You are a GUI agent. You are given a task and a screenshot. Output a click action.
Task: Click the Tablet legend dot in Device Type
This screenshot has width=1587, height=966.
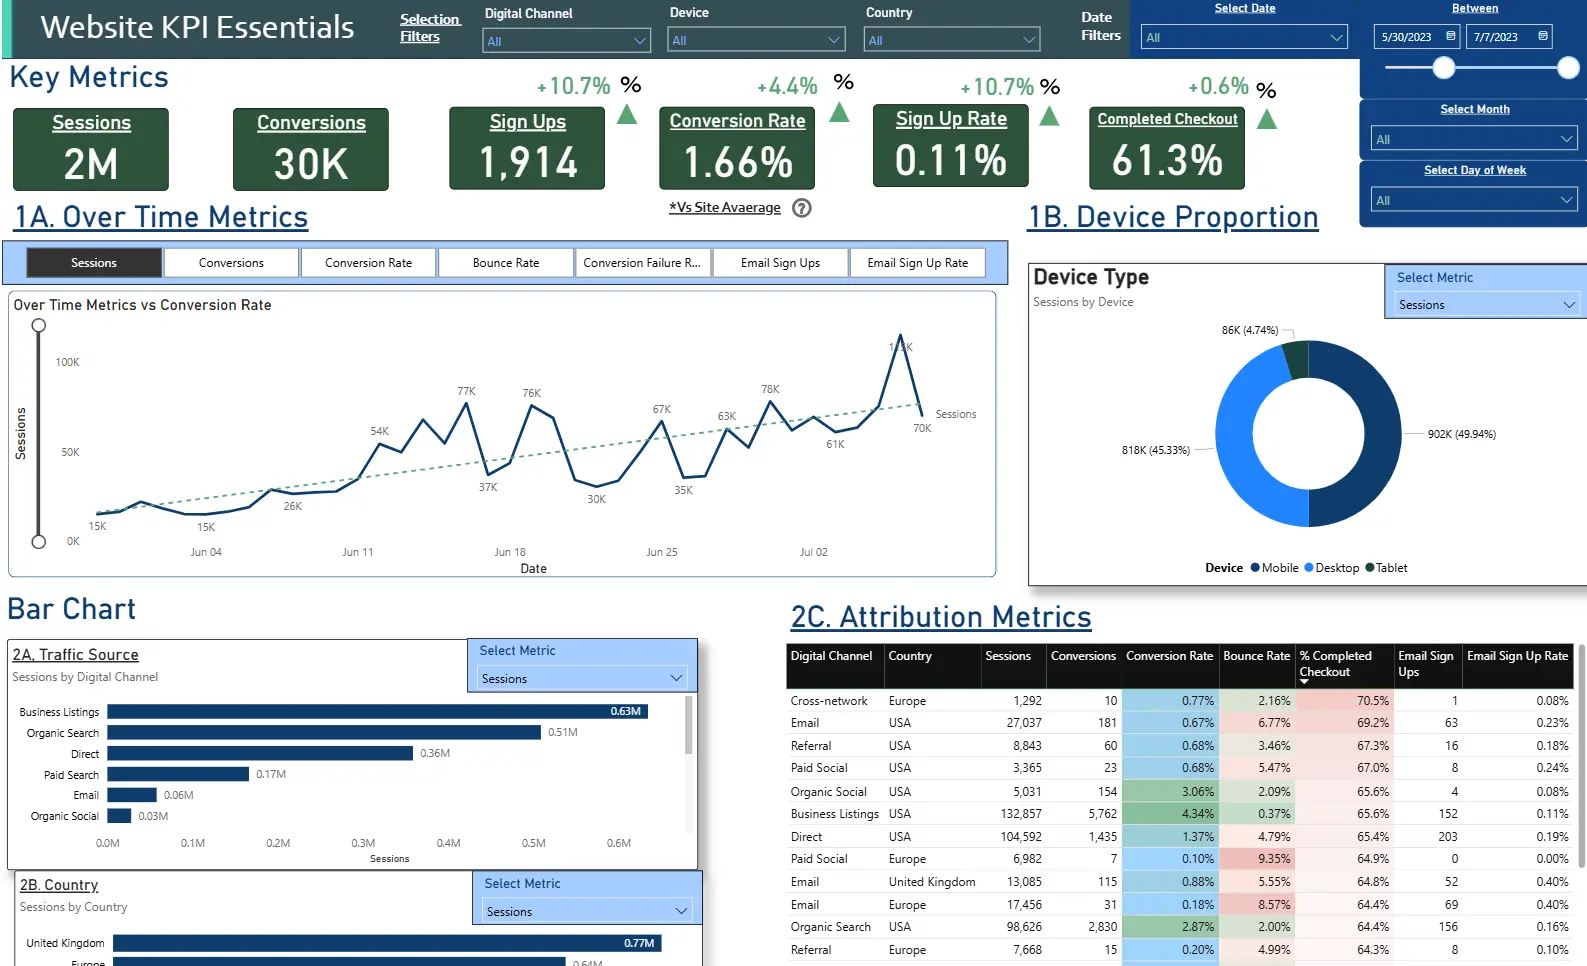tap(1370, 568)
